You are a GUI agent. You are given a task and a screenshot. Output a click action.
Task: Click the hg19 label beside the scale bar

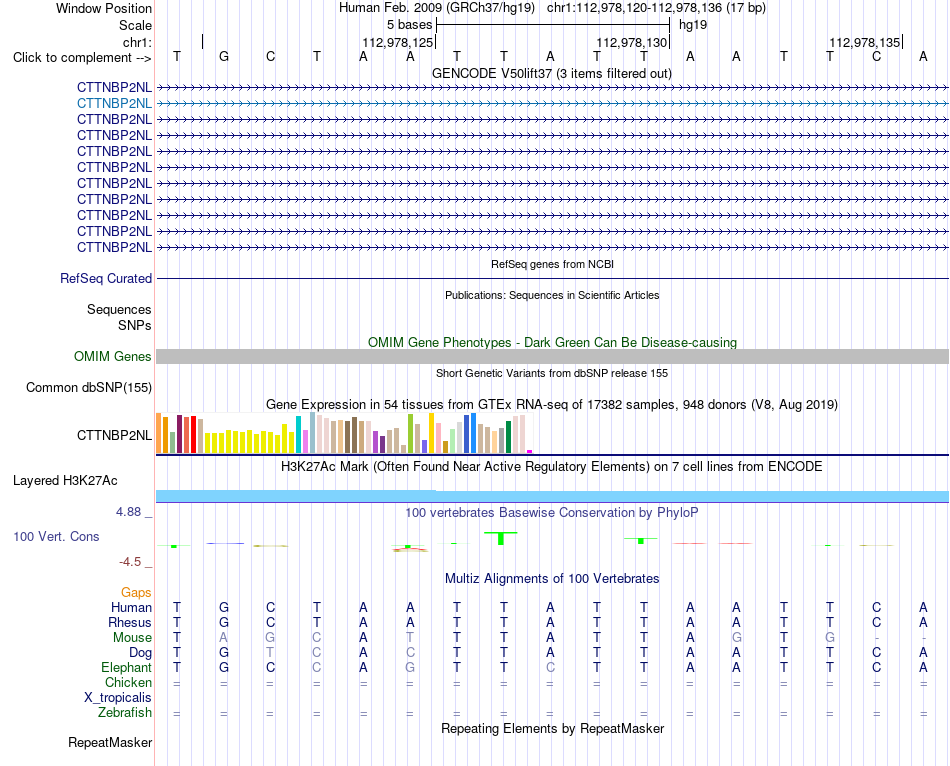coord(693,25)
